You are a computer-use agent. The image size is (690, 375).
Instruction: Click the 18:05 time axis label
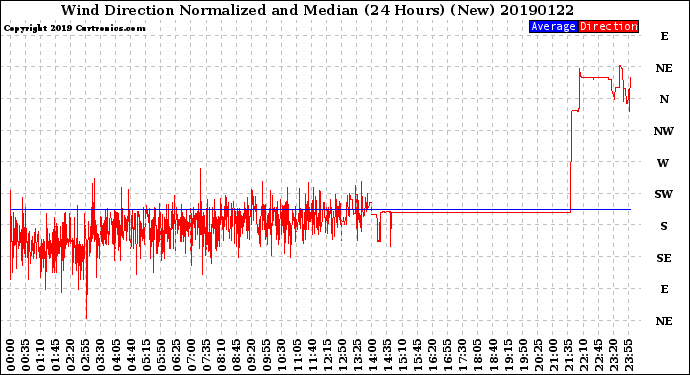[x=478, y=355]
